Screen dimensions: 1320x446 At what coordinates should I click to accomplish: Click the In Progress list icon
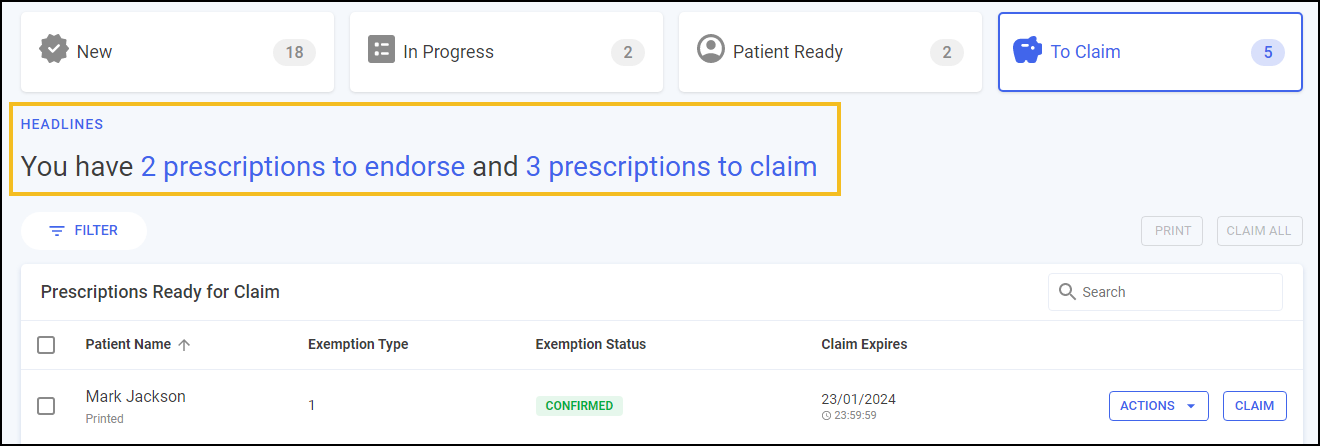pyautogui.click(x=381, y=50)
